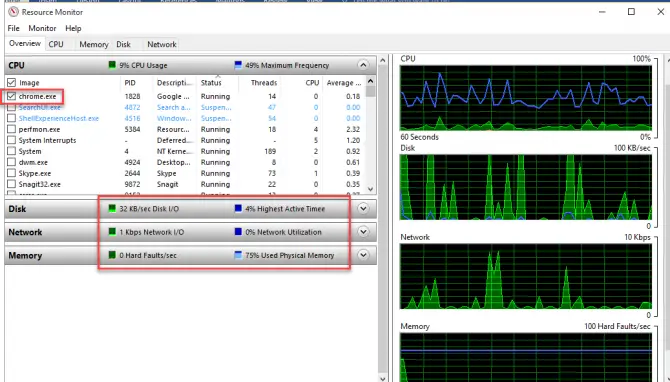Image resolution: width=670 pixels, height=382 pixels.
Task: Expand the Network section chevron
Action: (363, 232)
